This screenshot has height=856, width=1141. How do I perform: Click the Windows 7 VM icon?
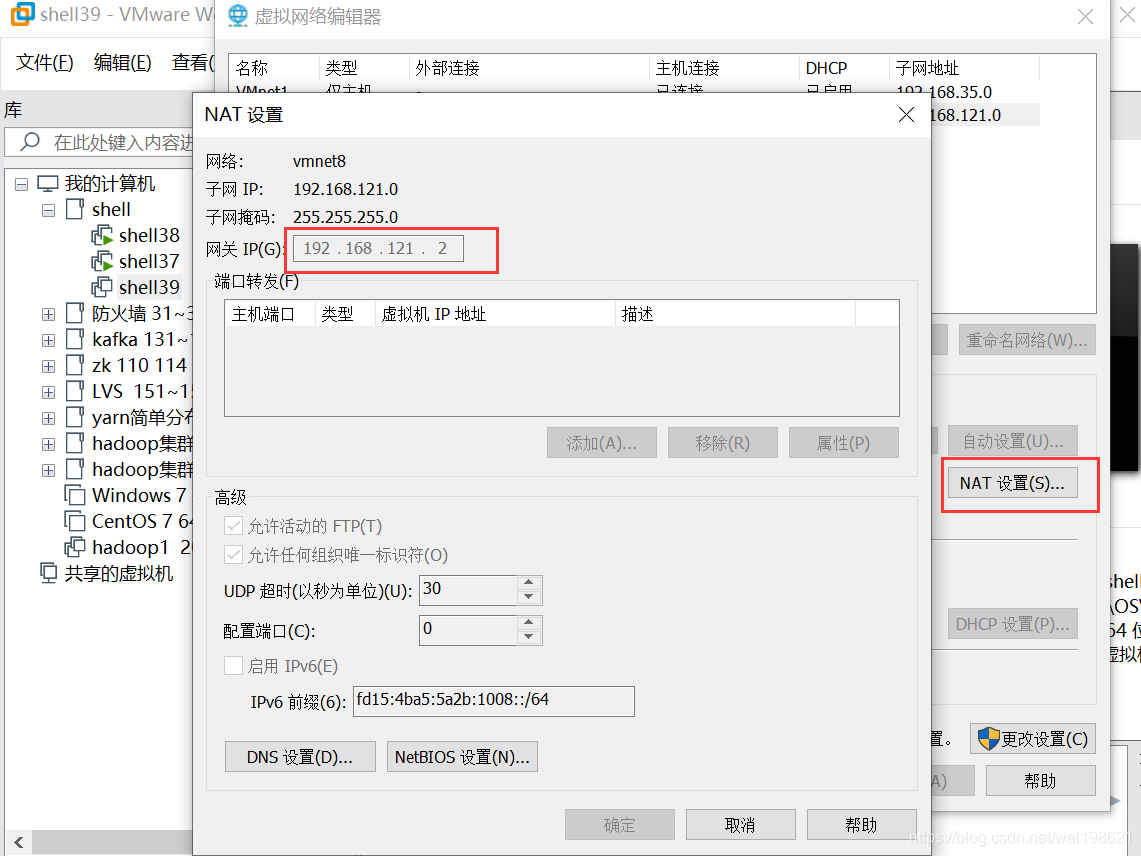click(x=74, y=496)
